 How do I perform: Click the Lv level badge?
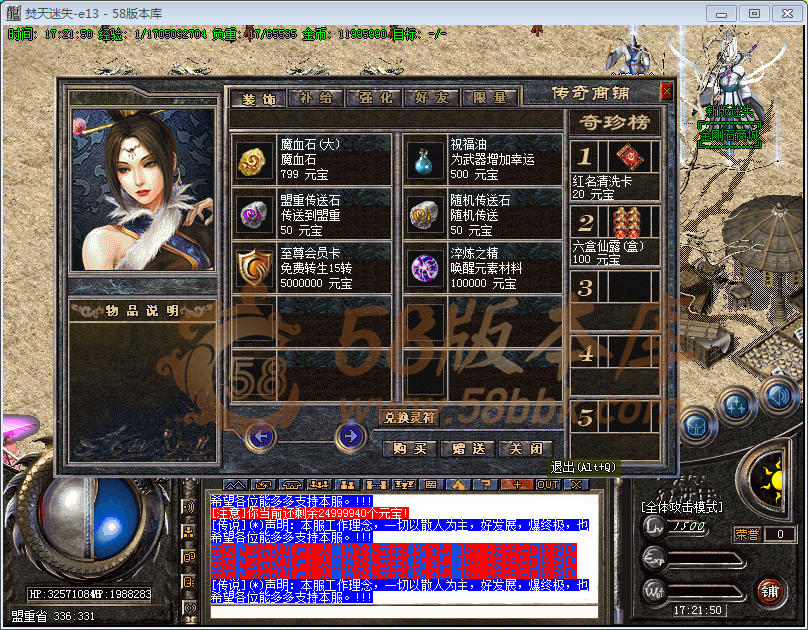coord(654,526)
